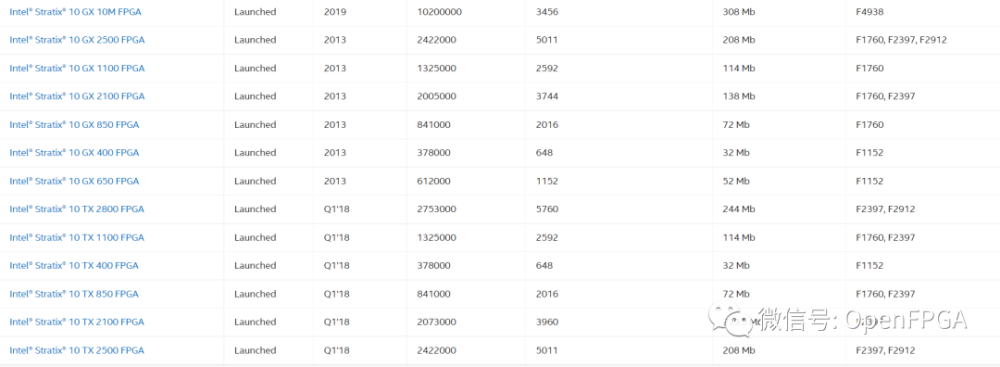1000x367 pixels.
Task: Open Intel Stratix 10 GX 2500 FPGA link
Action: (x=77, y=40)
